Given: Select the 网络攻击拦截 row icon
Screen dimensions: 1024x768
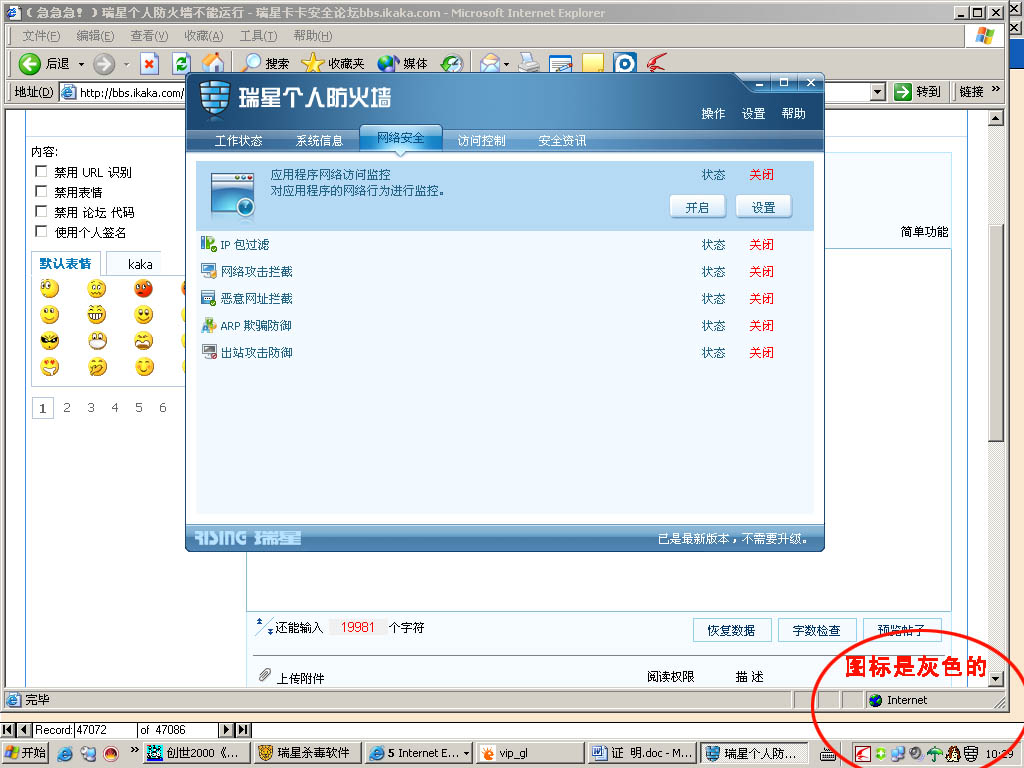Looking at the screenshot, I should point(208,271).
